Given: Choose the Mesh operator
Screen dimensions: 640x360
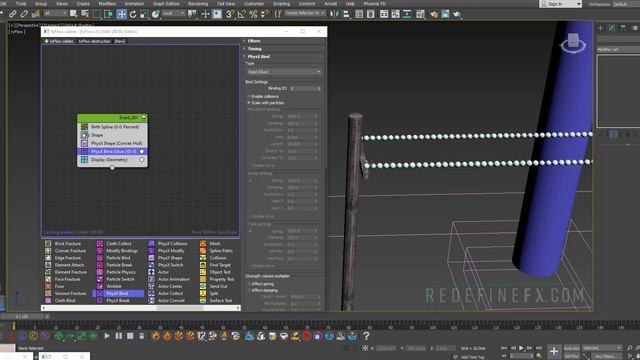Looking at the screenshot, I should click(210, 244).
